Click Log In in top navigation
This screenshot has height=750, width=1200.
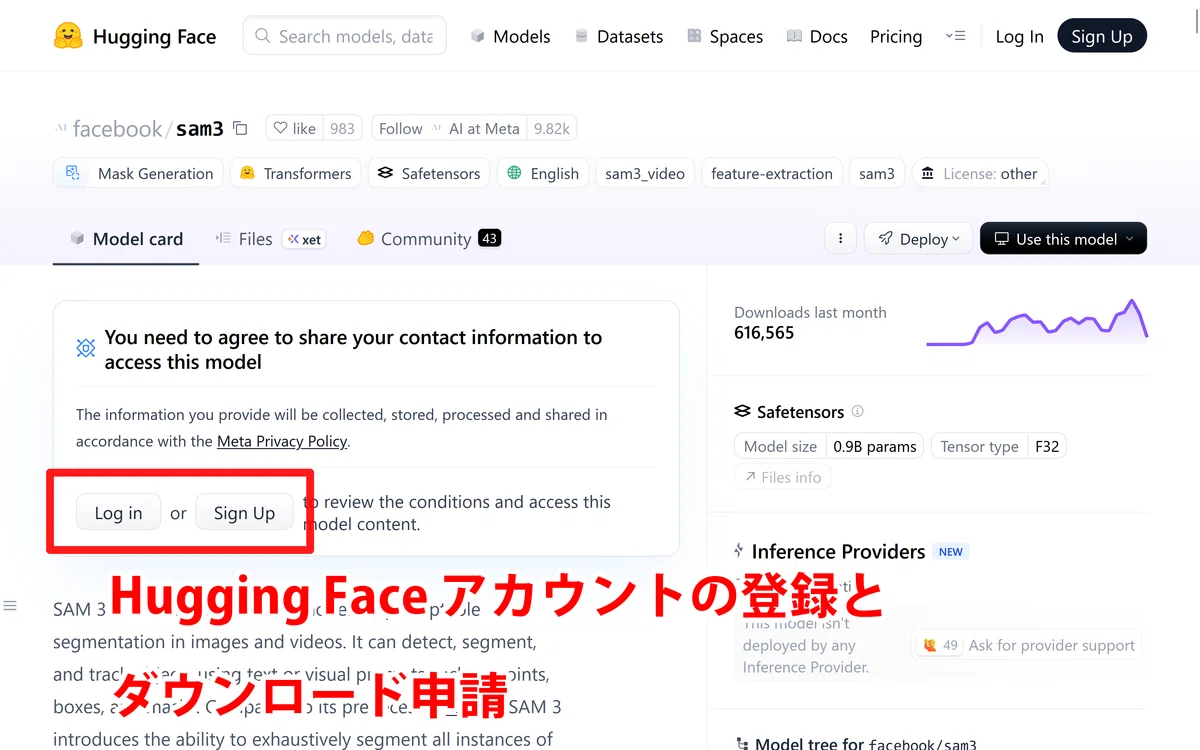[x=1019, y=36]
